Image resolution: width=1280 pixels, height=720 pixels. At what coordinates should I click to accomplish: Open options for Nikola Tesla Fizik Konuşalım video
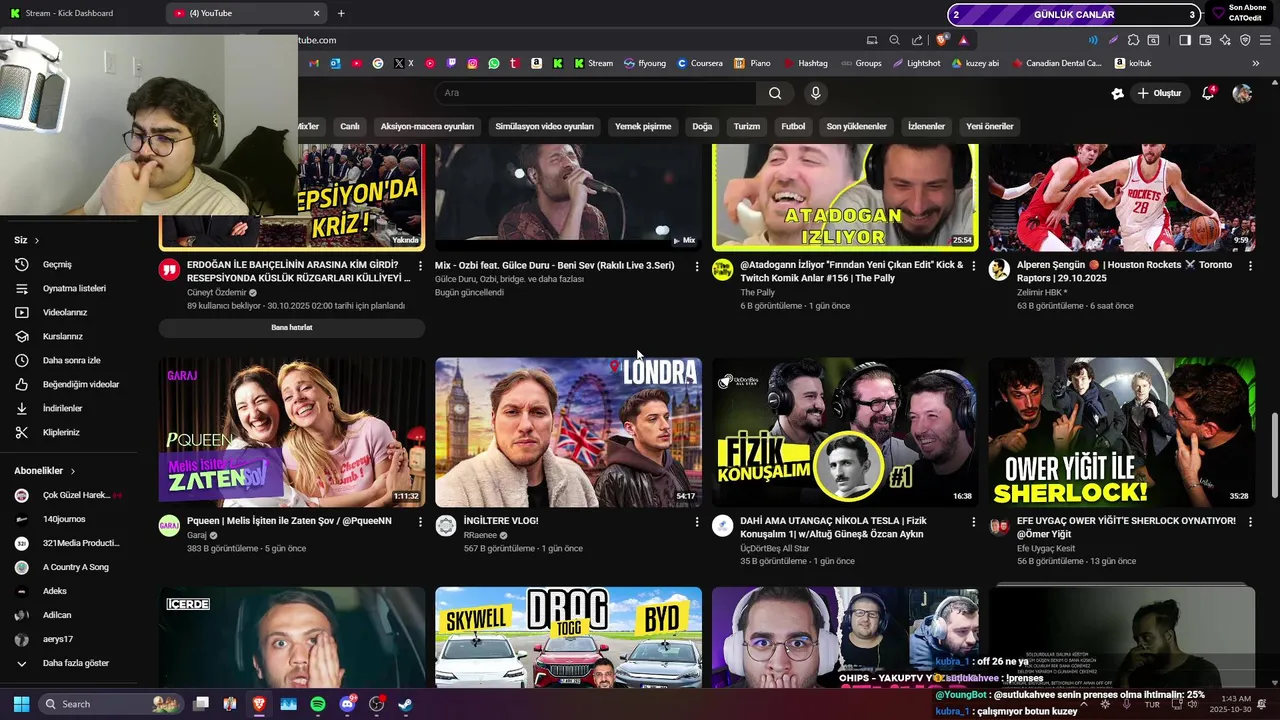pos(973,522)
